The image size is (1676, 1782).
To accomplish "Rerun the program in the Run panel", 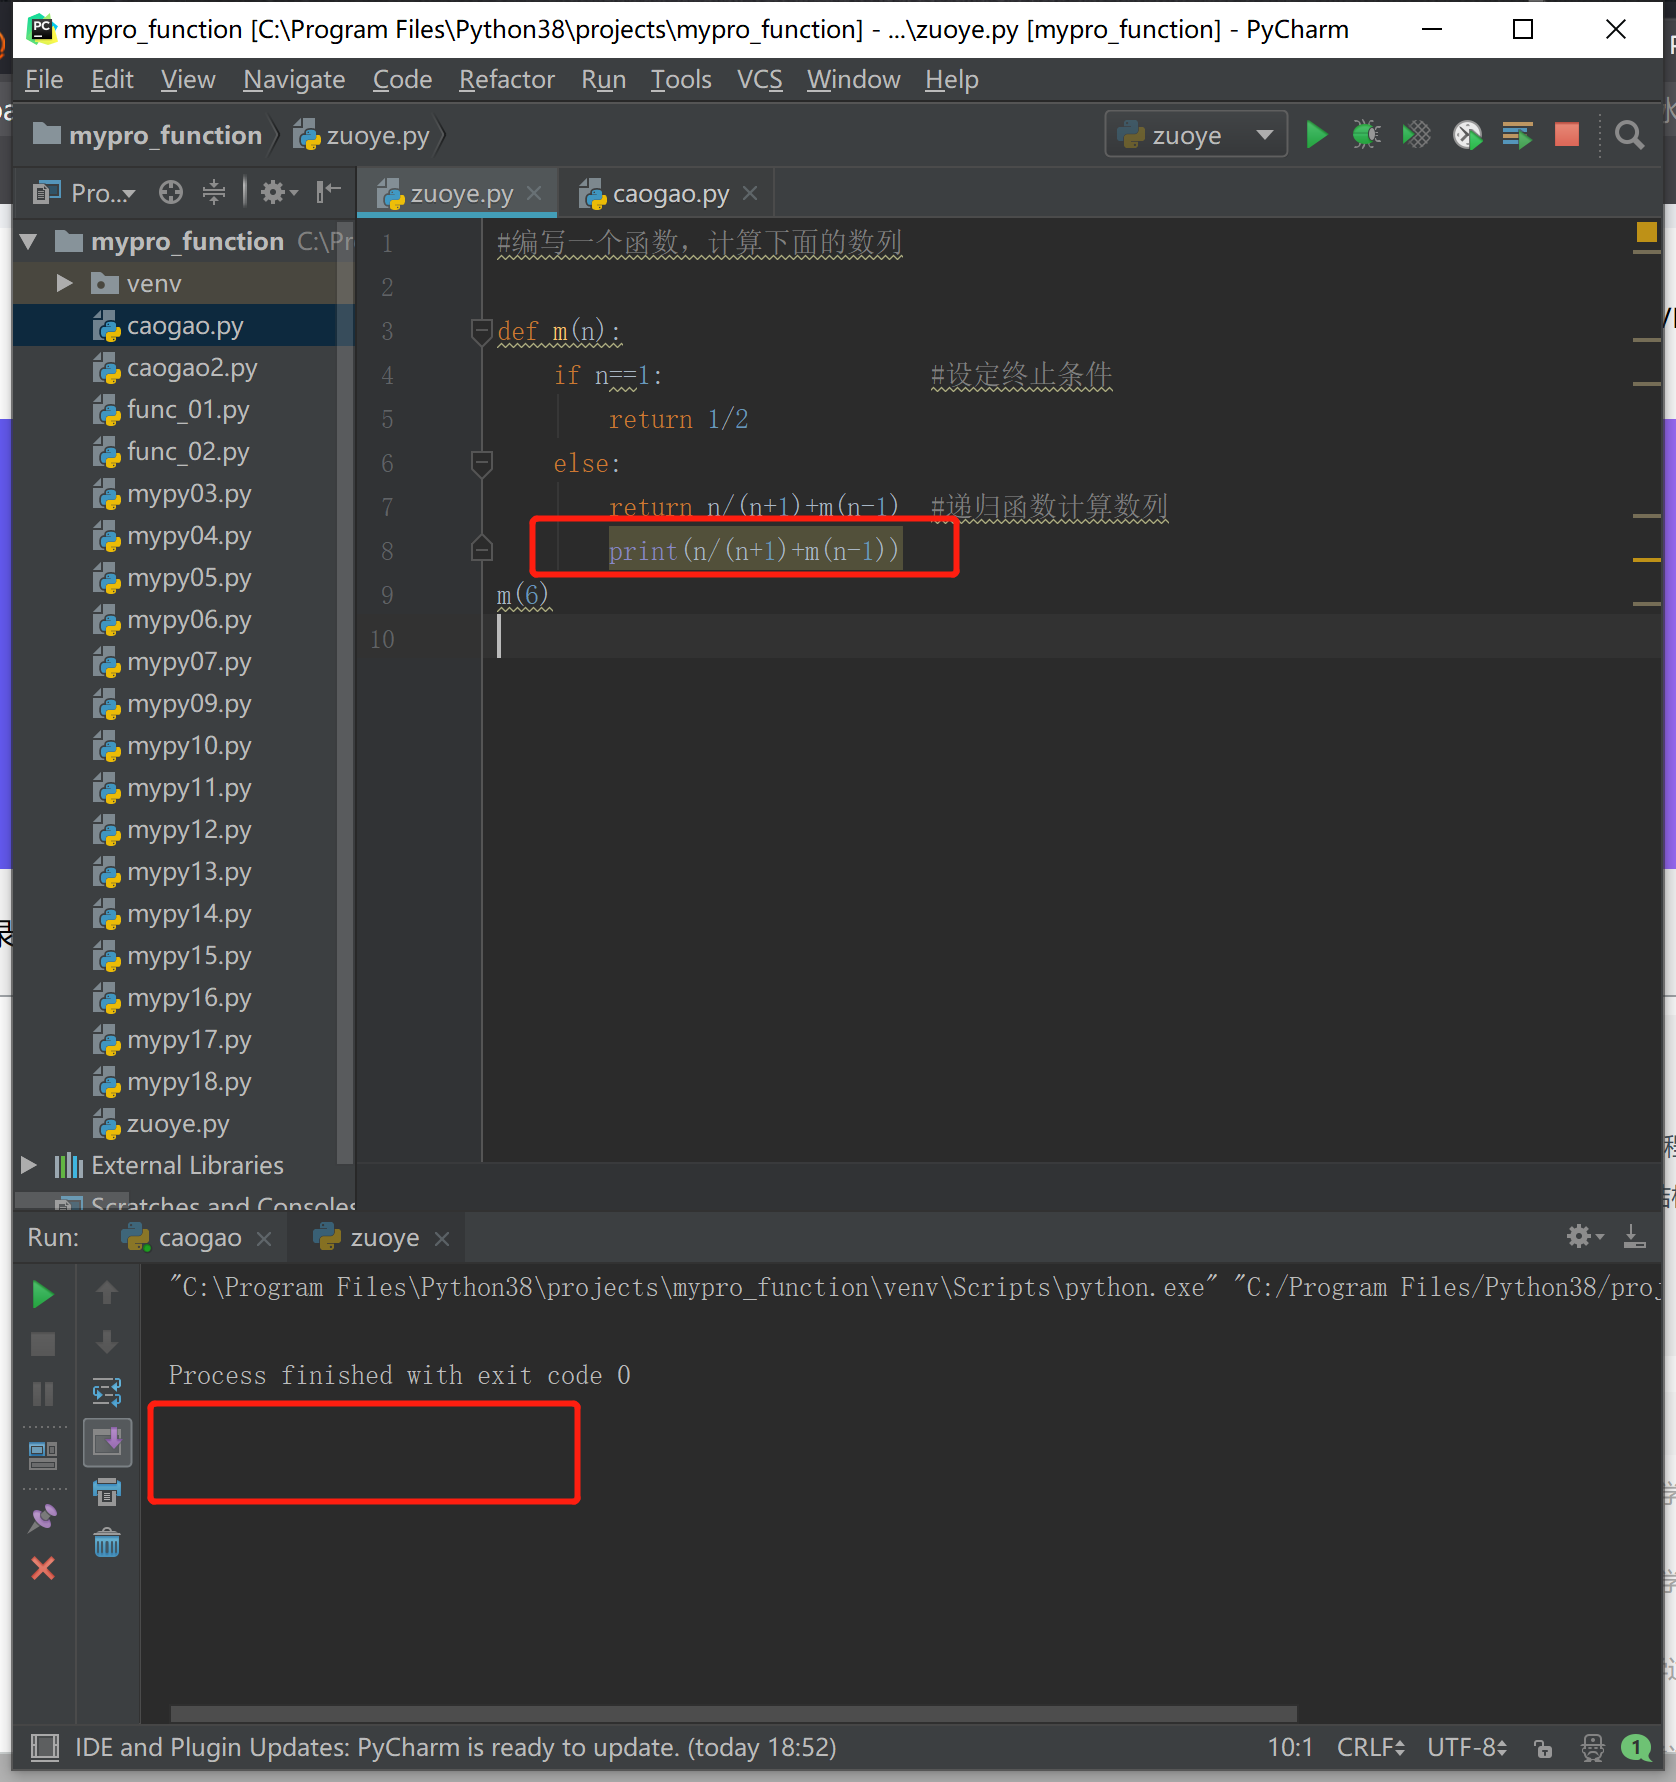I will click(42, 1294).
